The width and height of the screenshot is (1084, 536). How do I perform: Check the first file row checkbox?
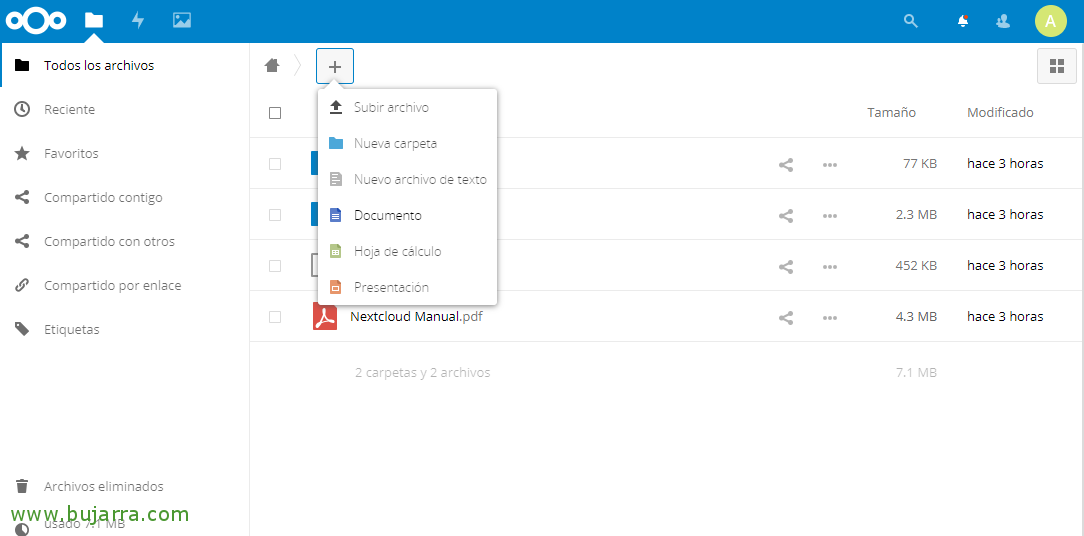tap(275, 164)
